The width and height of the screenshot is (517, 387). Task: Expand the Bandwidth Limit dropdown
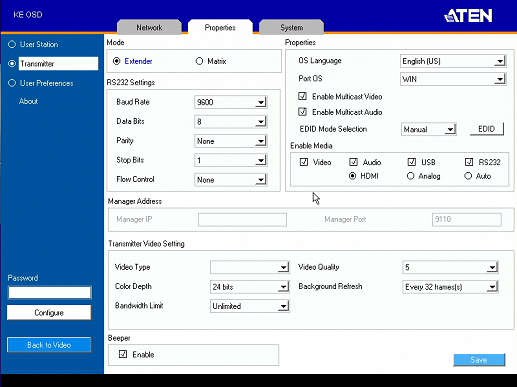coord(250,306)
